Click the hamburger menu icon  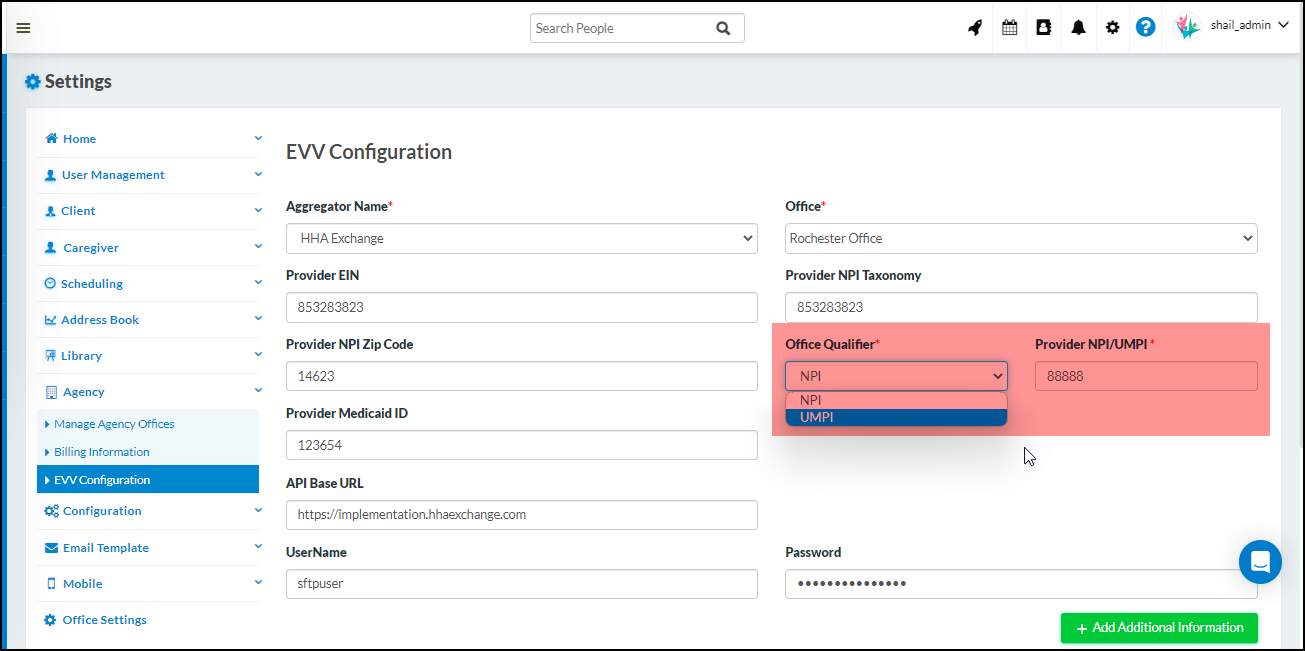pyautogui.click(x=23, y=28)
